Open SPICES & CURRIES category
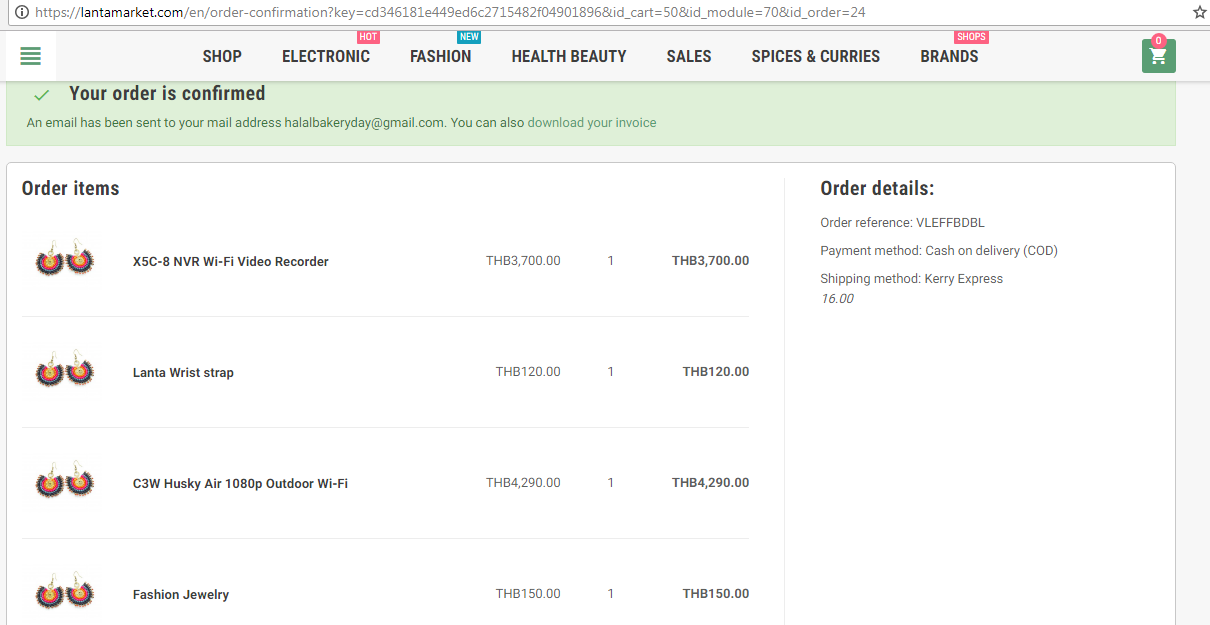 [x=816, y=56]
